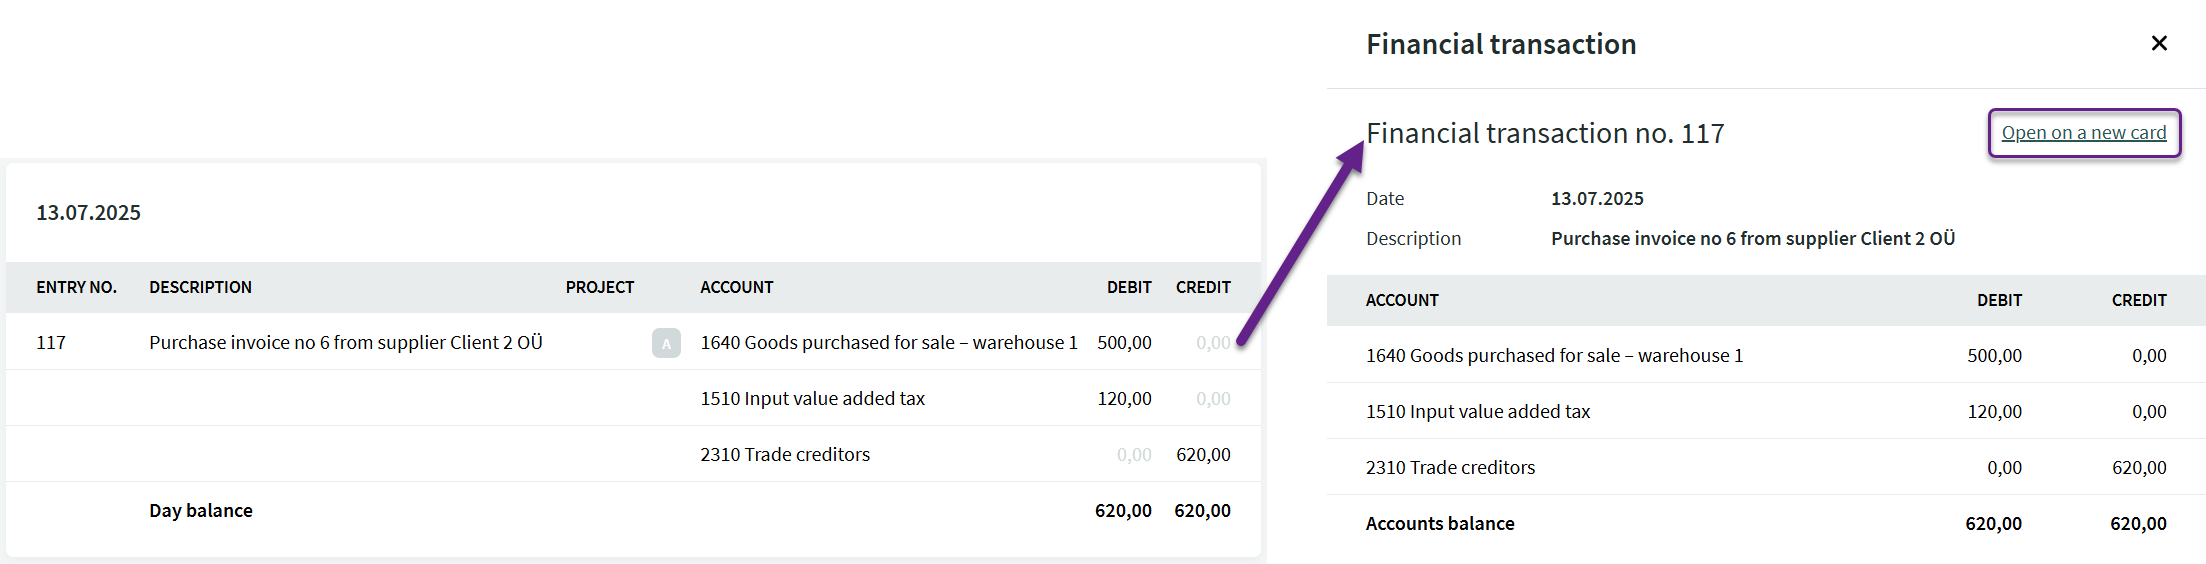Image resolution: width=2206 pixels, height=564 pixels.
Task: Click the gray 'A' badge in entry 117
Action: pyautogui.click(x=666, y=343)
